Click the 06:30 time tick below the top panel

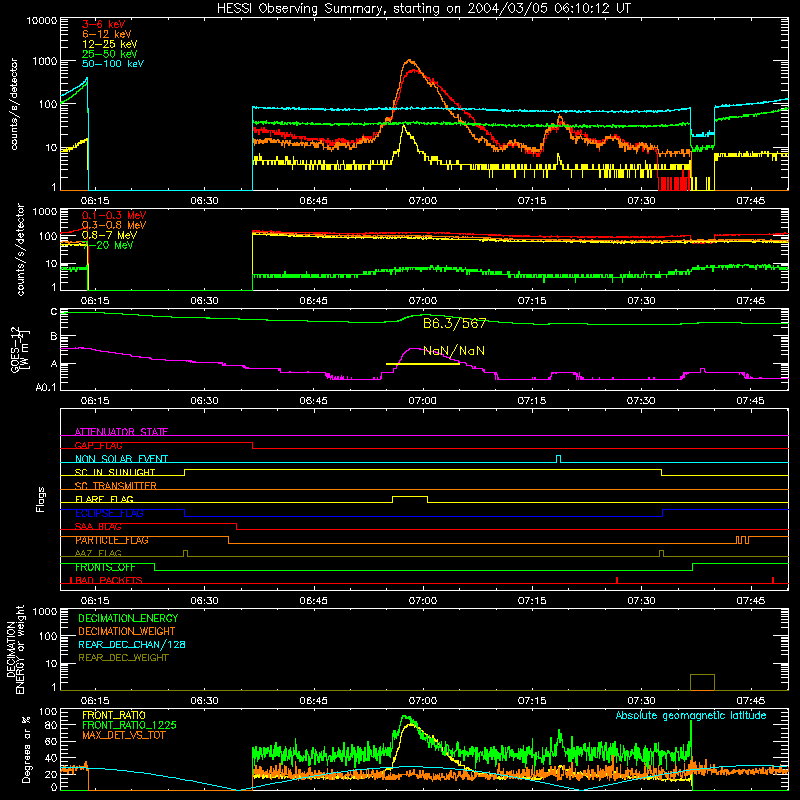coord(205,201)
